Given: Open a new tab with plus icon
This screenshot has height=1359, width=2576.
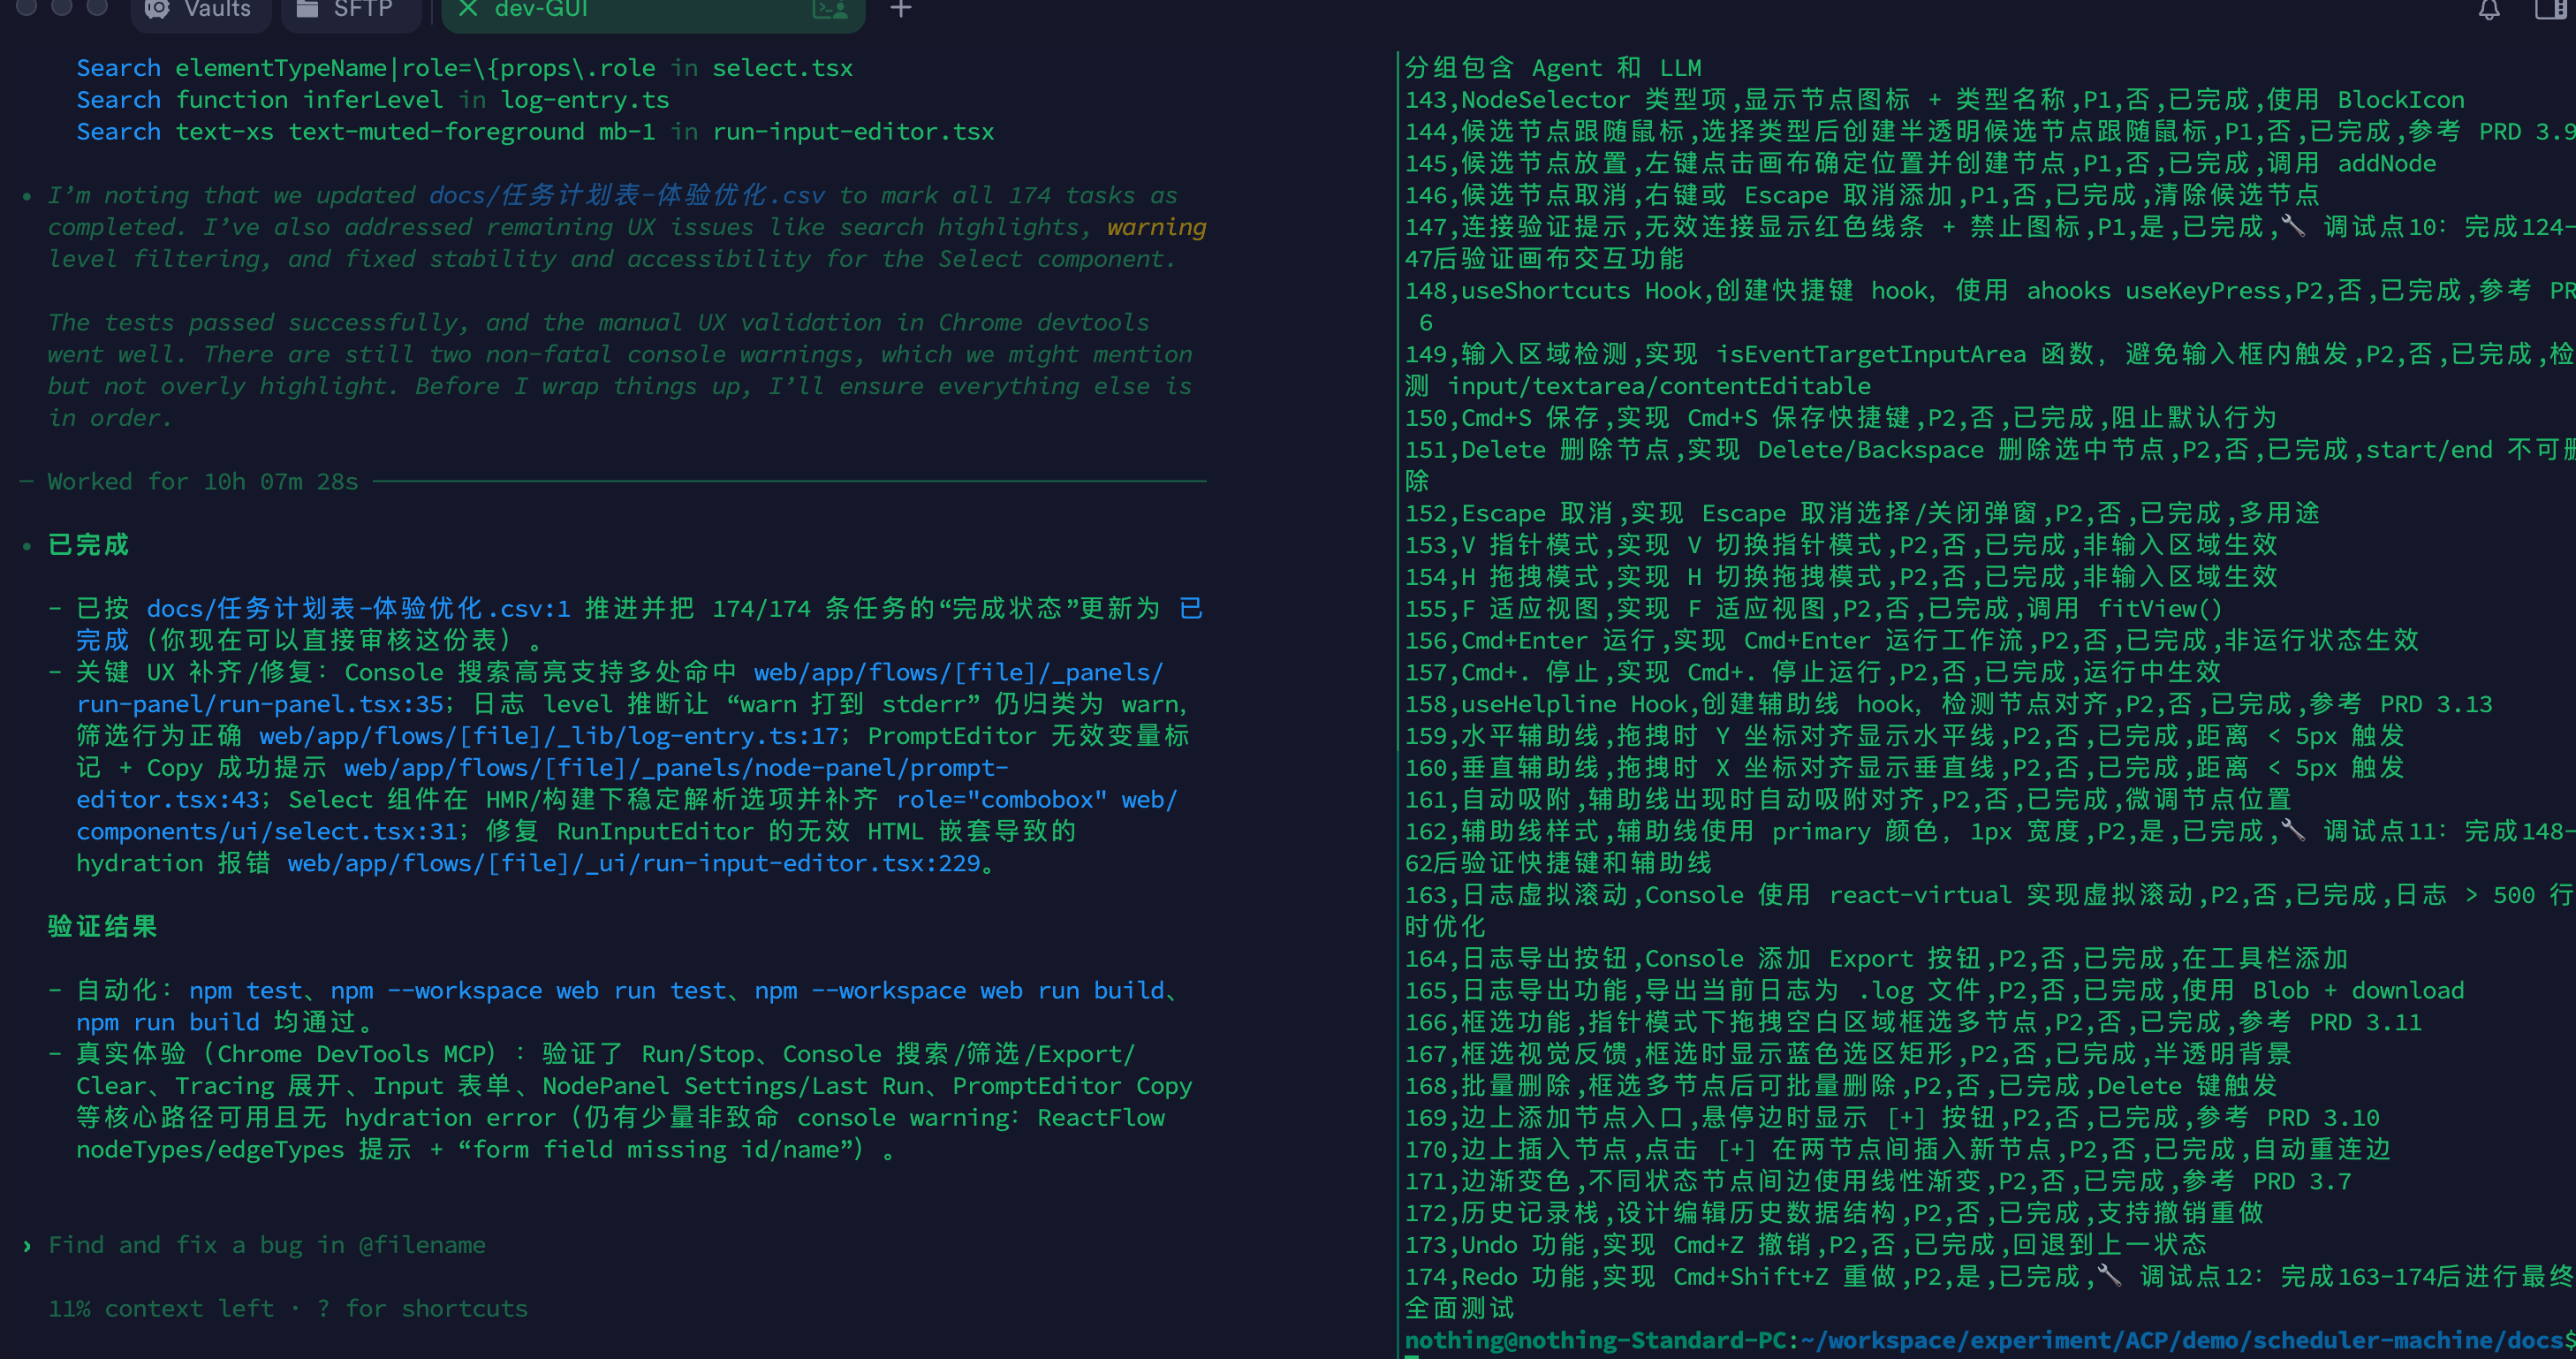Looking at the screenshot, I should click(900, 10).
